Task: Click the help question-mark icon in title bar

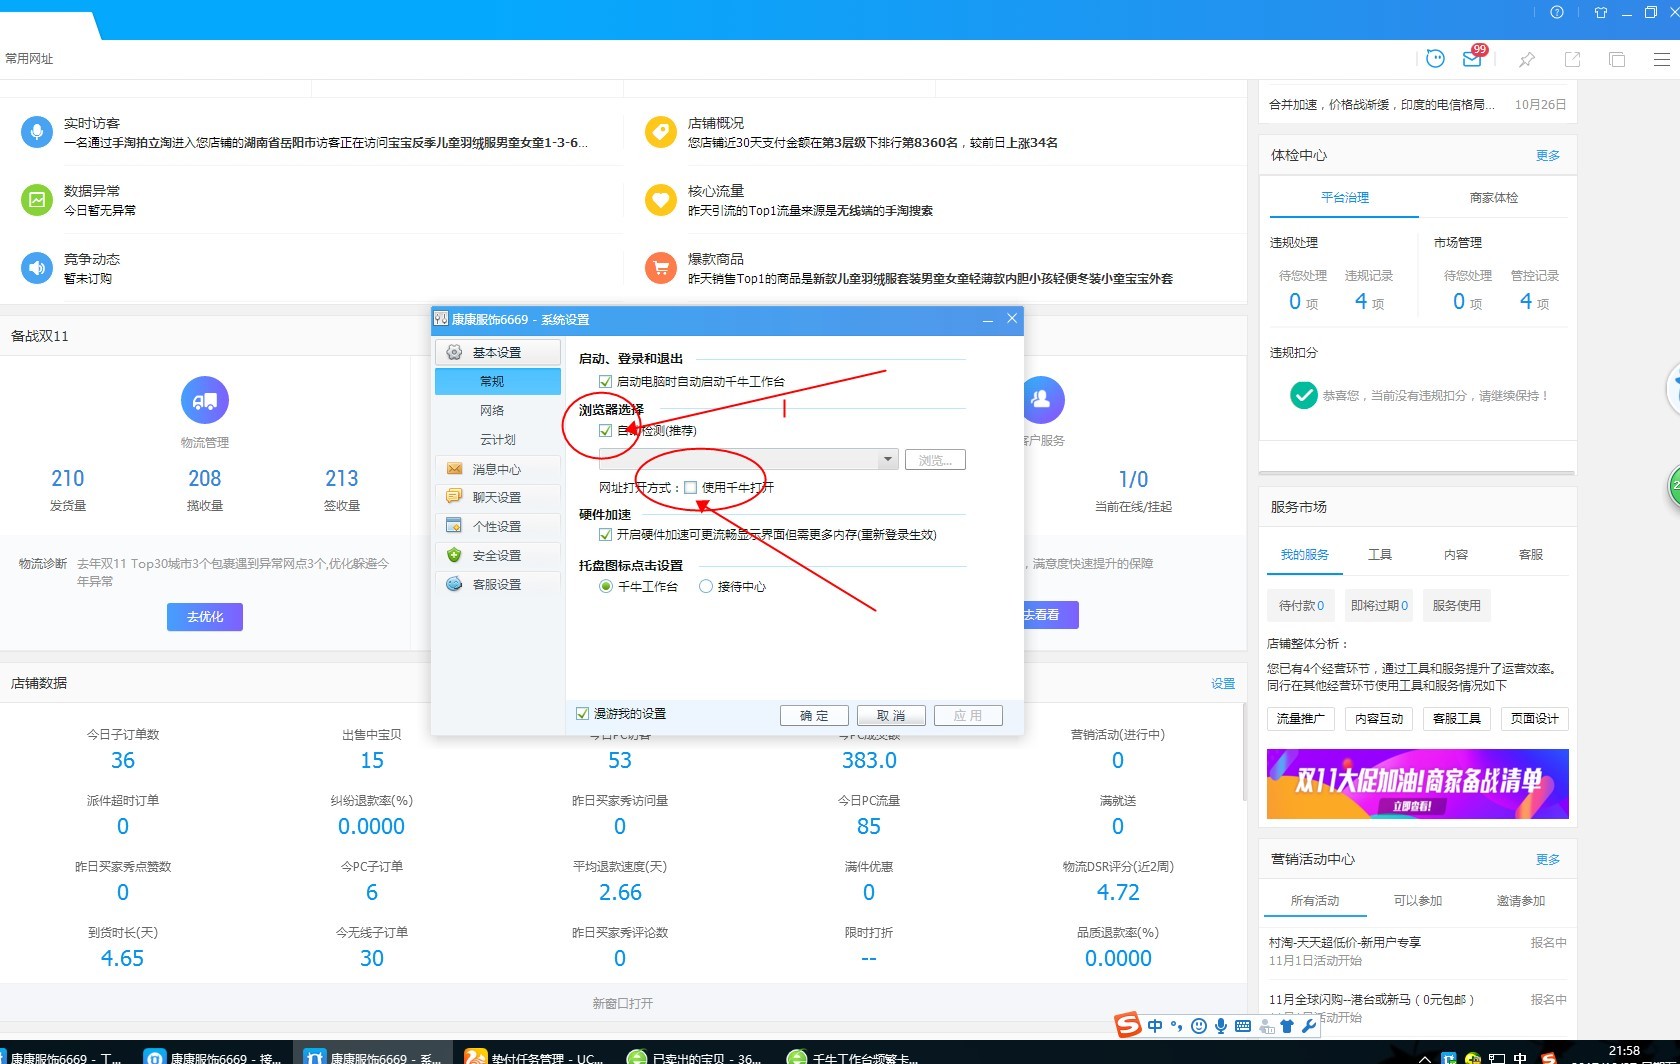Action: pyautogui.click(x=1557, y=12)
